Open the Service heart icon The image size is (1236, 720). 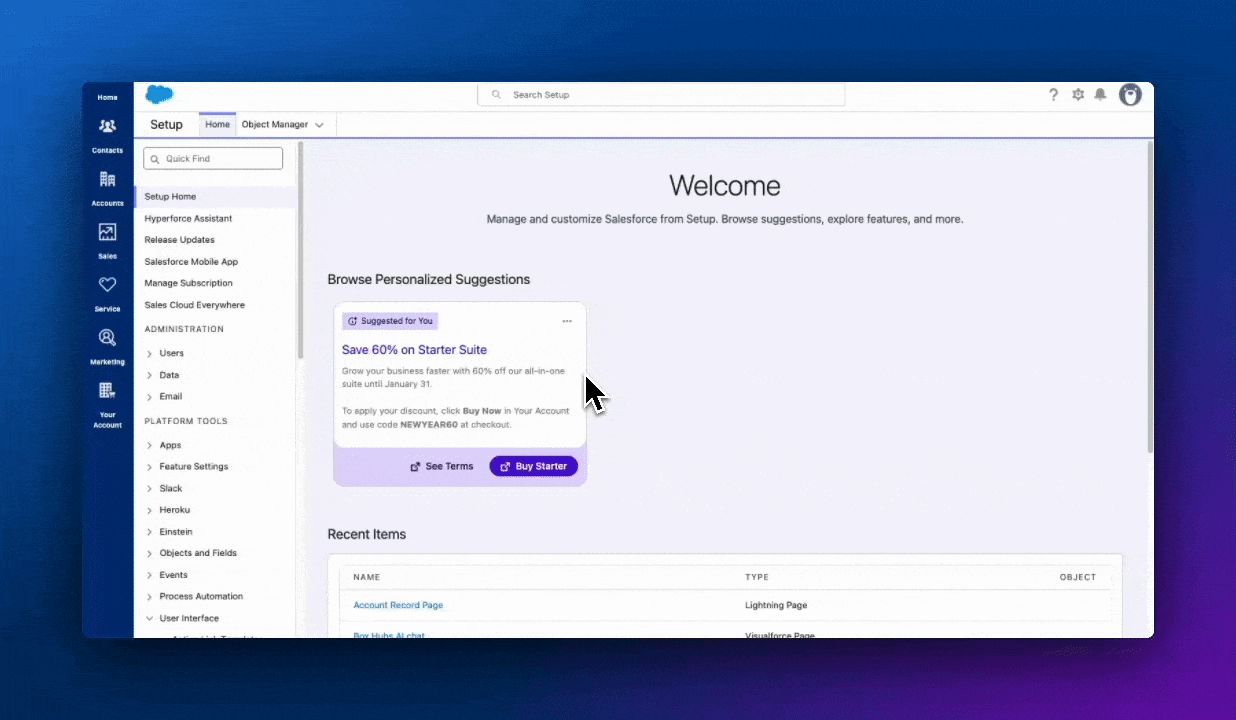[x=107, y=285]
